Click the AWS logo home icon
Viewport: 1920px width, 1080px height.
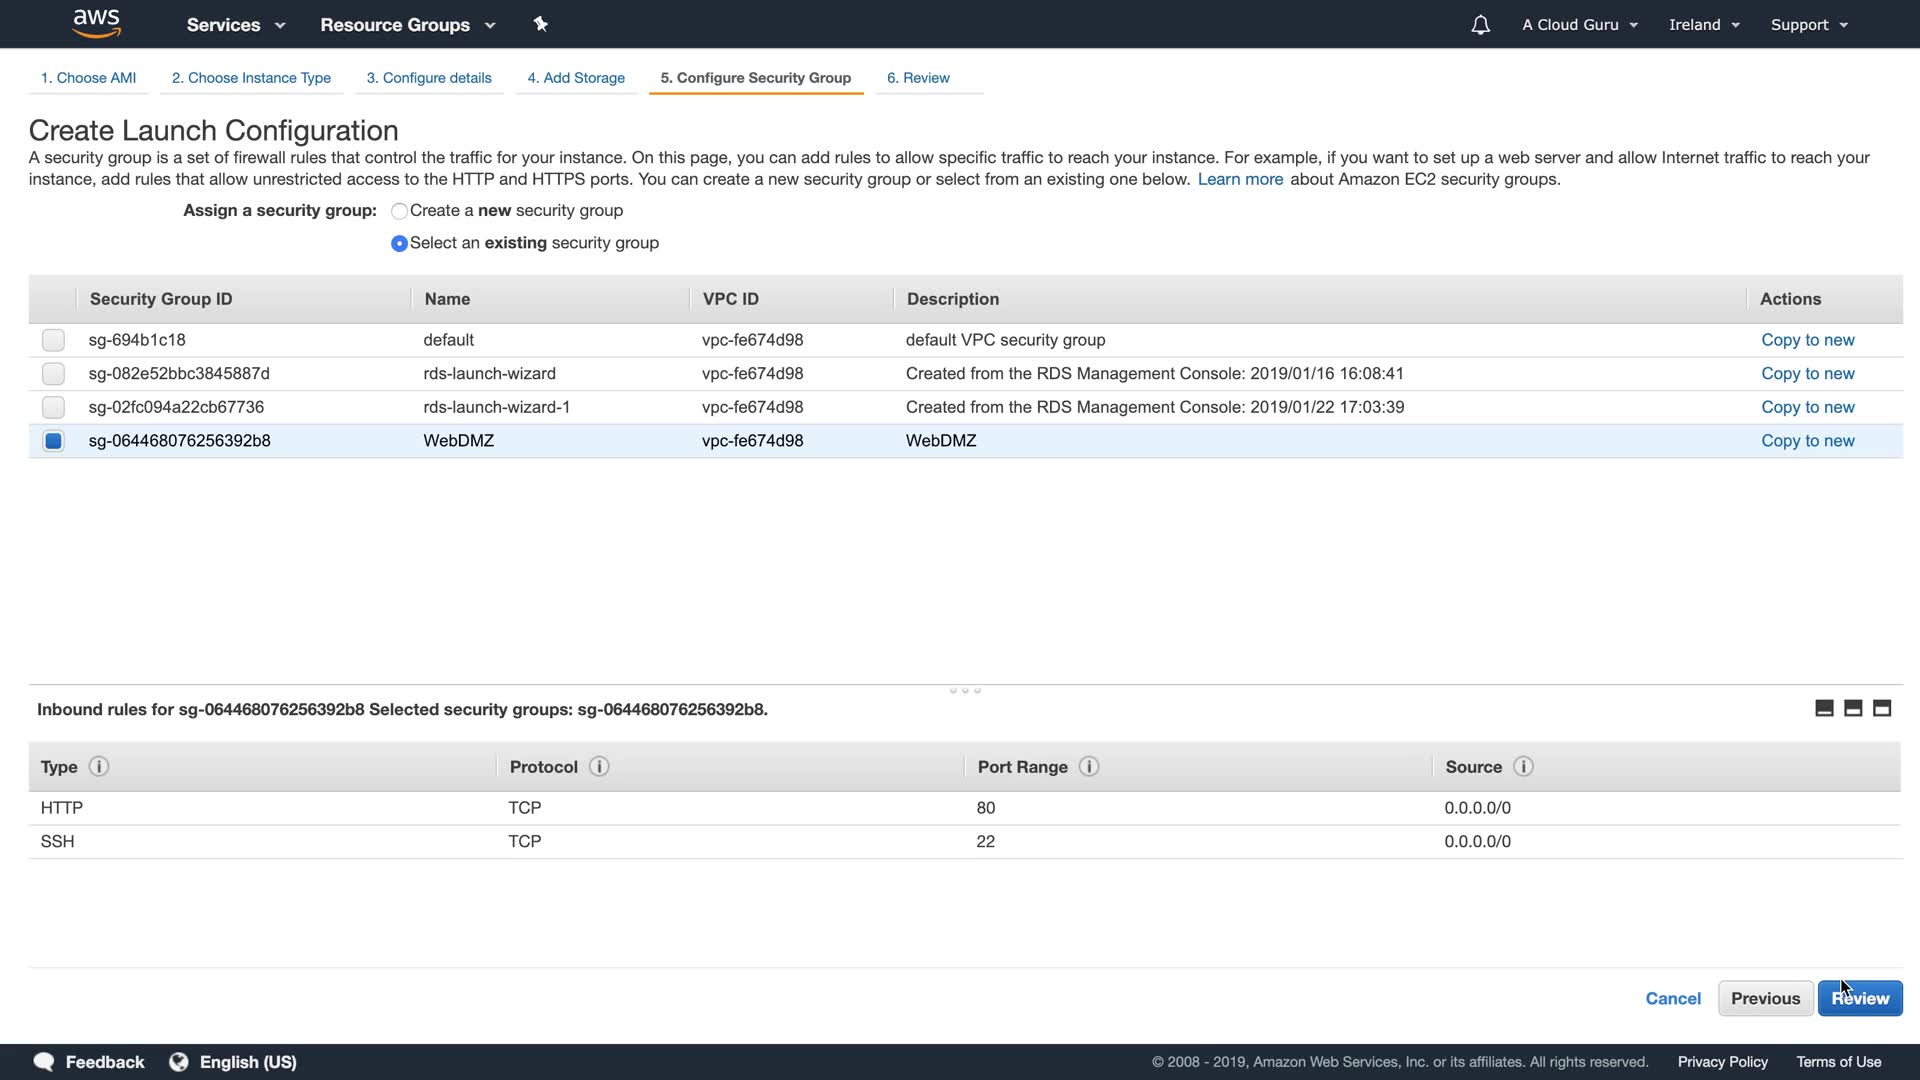pos(97,23)
